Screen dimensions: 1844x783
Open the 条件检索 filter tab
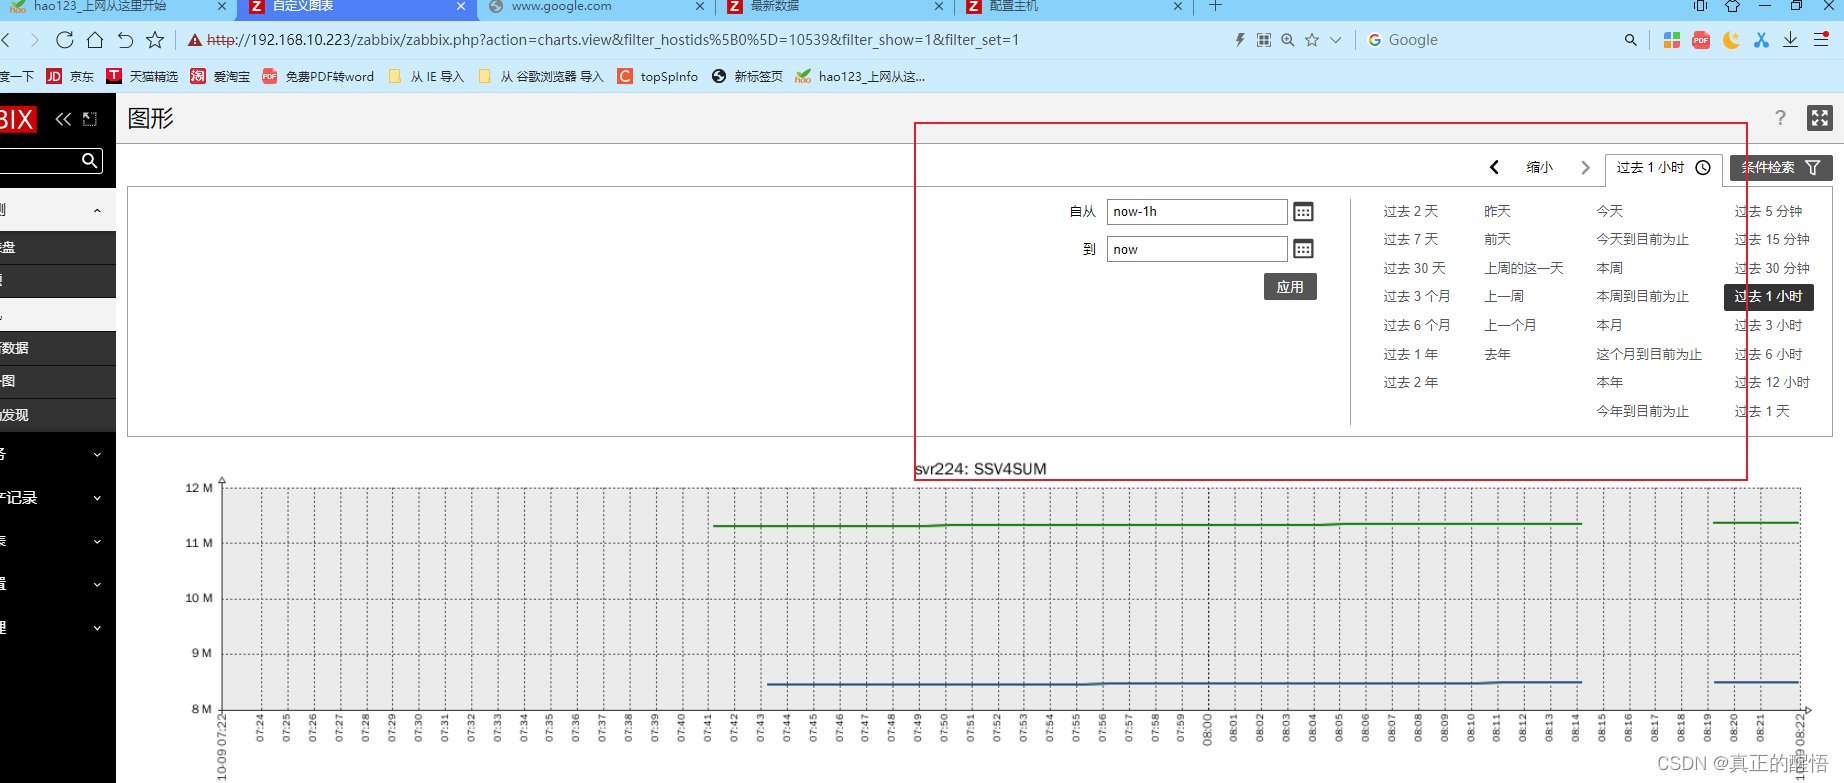point(1781,168)
